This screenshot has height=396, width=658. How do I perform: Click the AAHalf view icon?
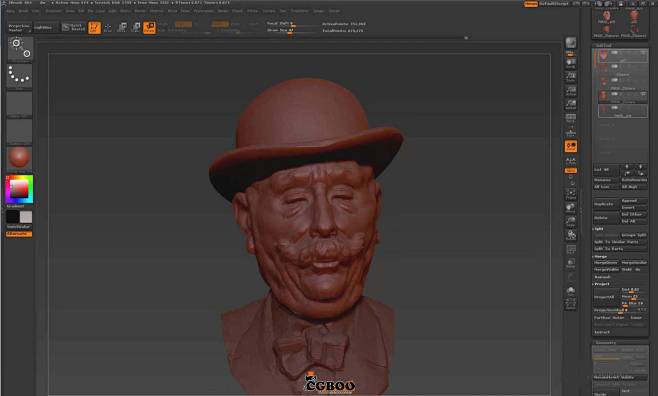point(571,104)
